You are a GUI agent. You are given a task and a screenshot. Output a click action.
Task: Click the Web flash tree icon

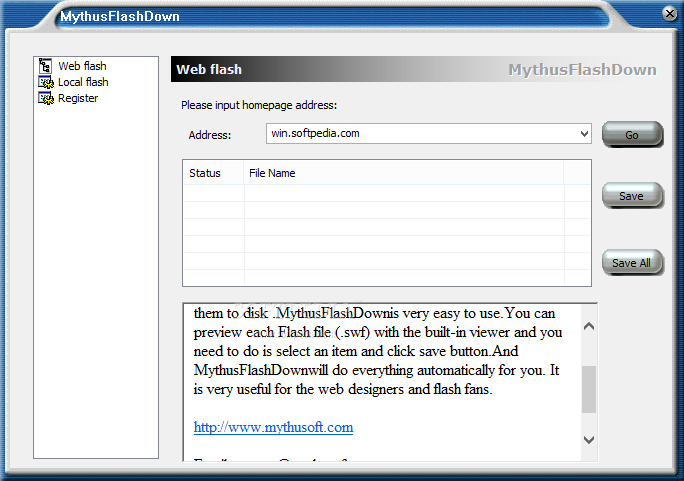coord(45,66)
